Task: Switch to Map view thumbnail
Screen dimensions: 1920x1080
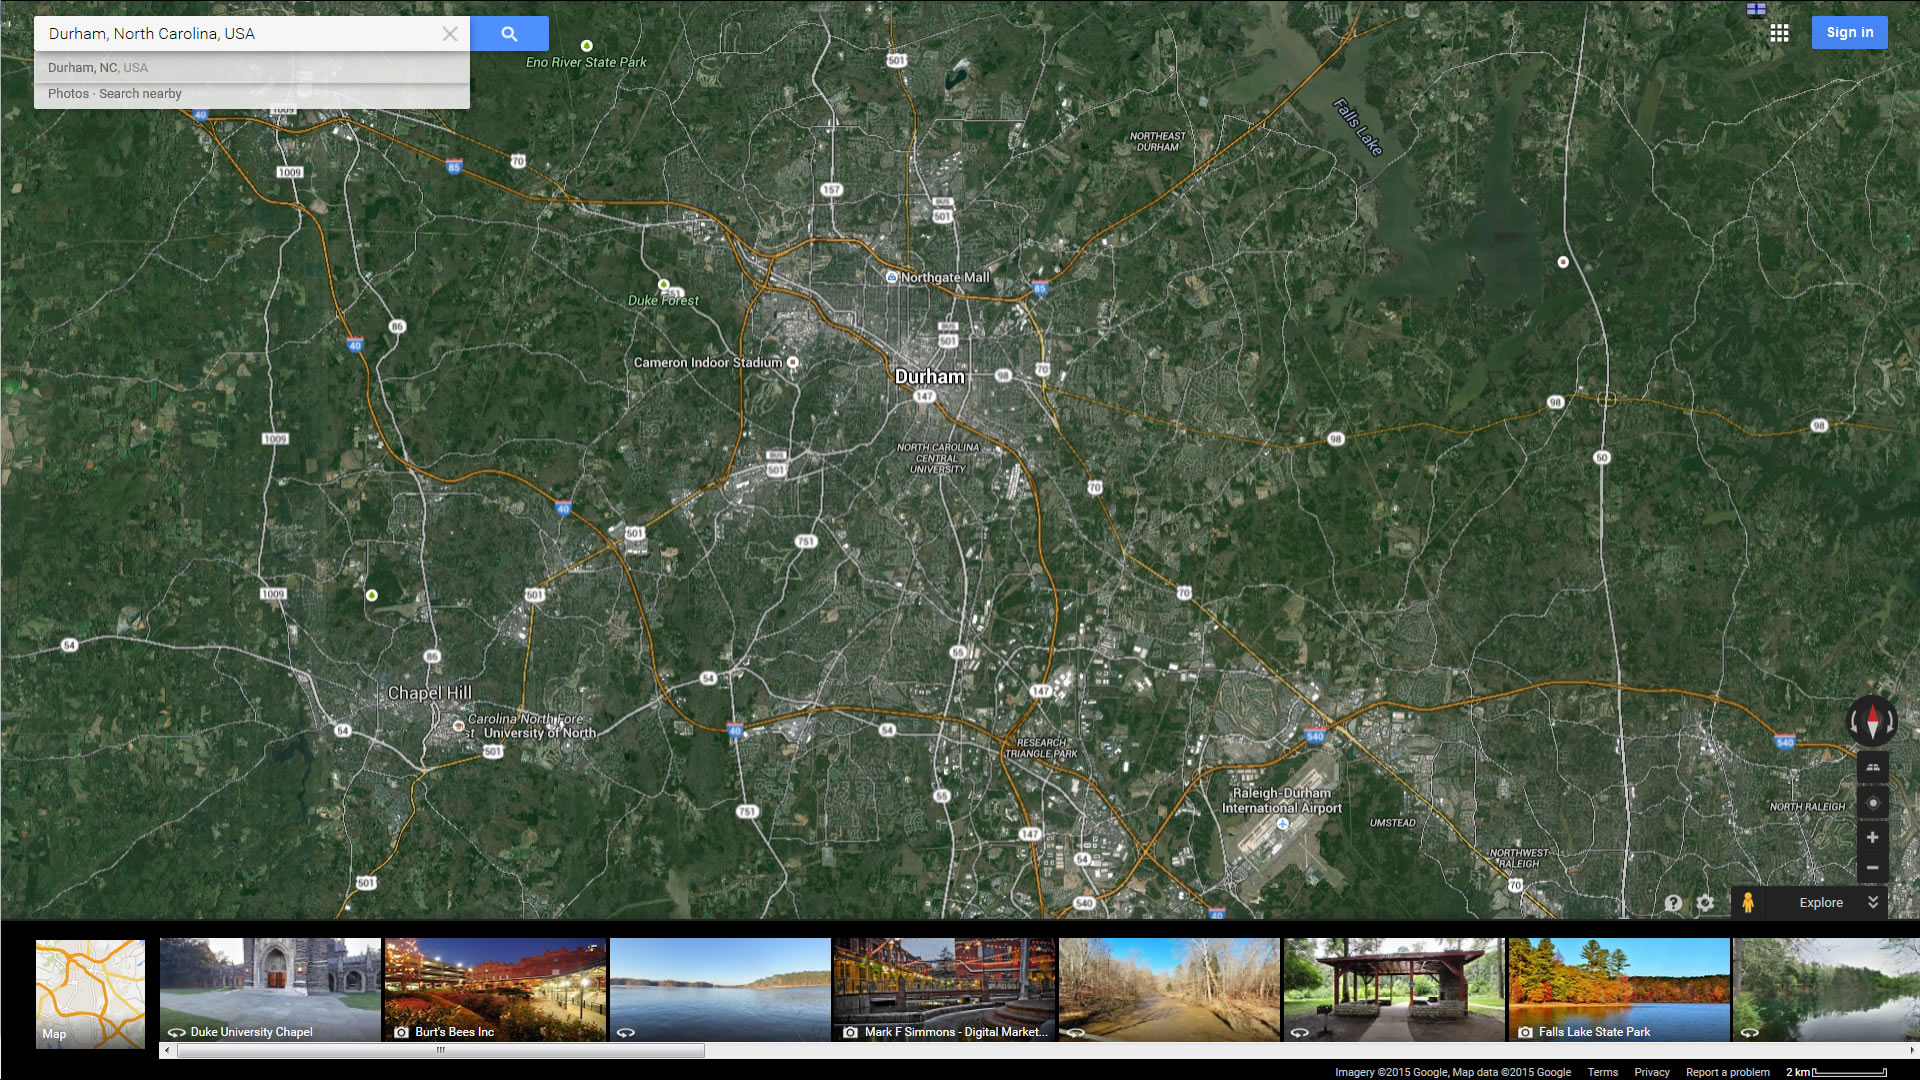Action: tap(90, 993)
